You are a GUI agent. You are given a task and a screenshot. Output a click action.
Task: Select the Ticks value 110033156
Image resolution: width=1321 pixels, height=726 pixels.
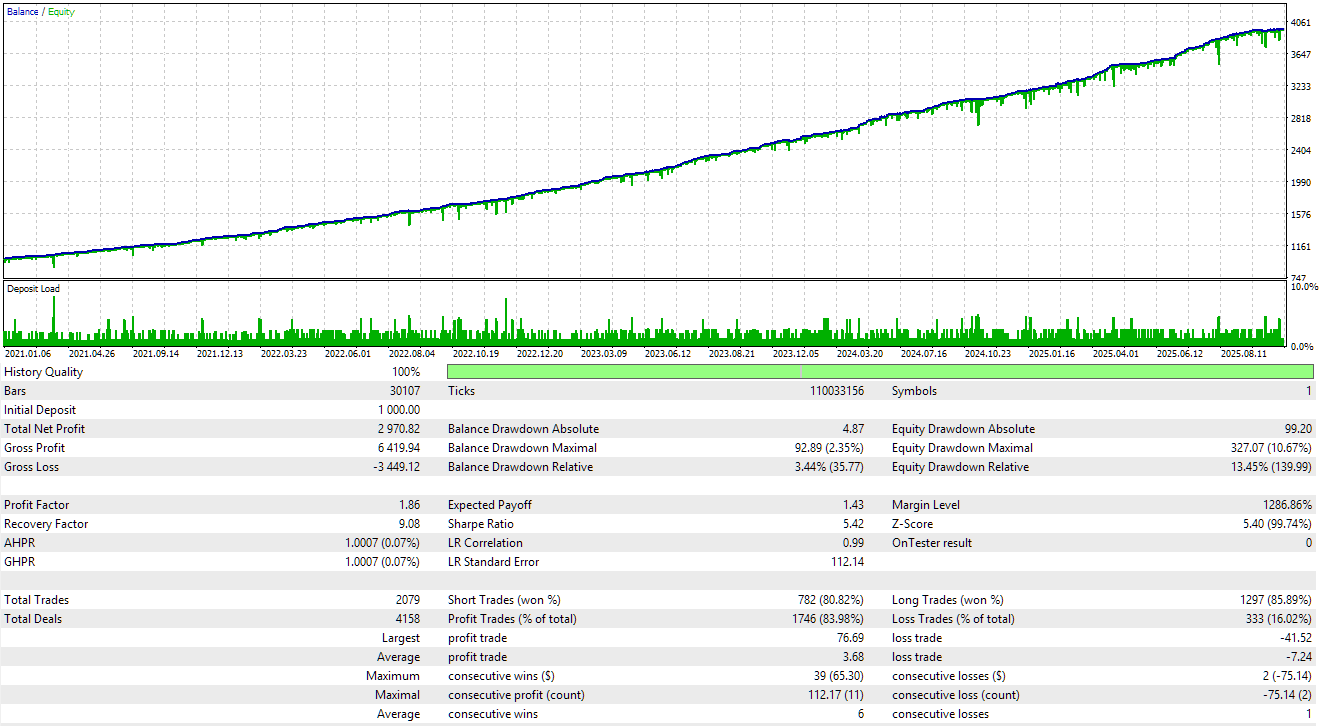click(x=837, y=391)
